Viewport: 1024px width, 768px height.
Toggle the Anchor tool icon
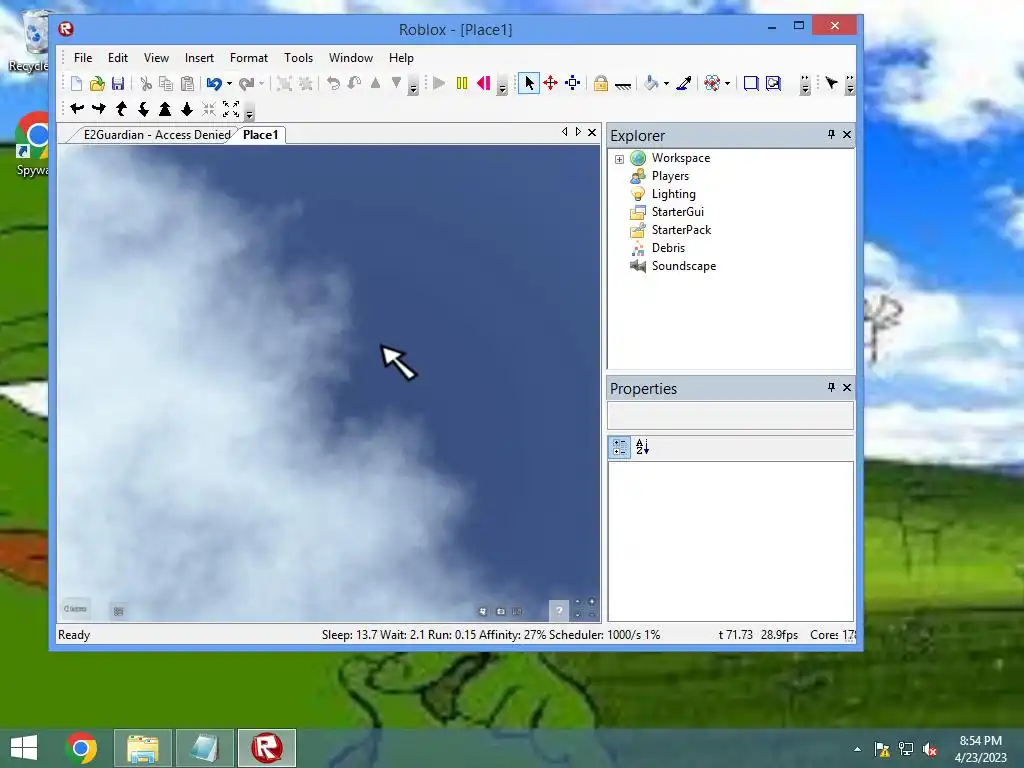pyautogui.click(x=623, y=84)
